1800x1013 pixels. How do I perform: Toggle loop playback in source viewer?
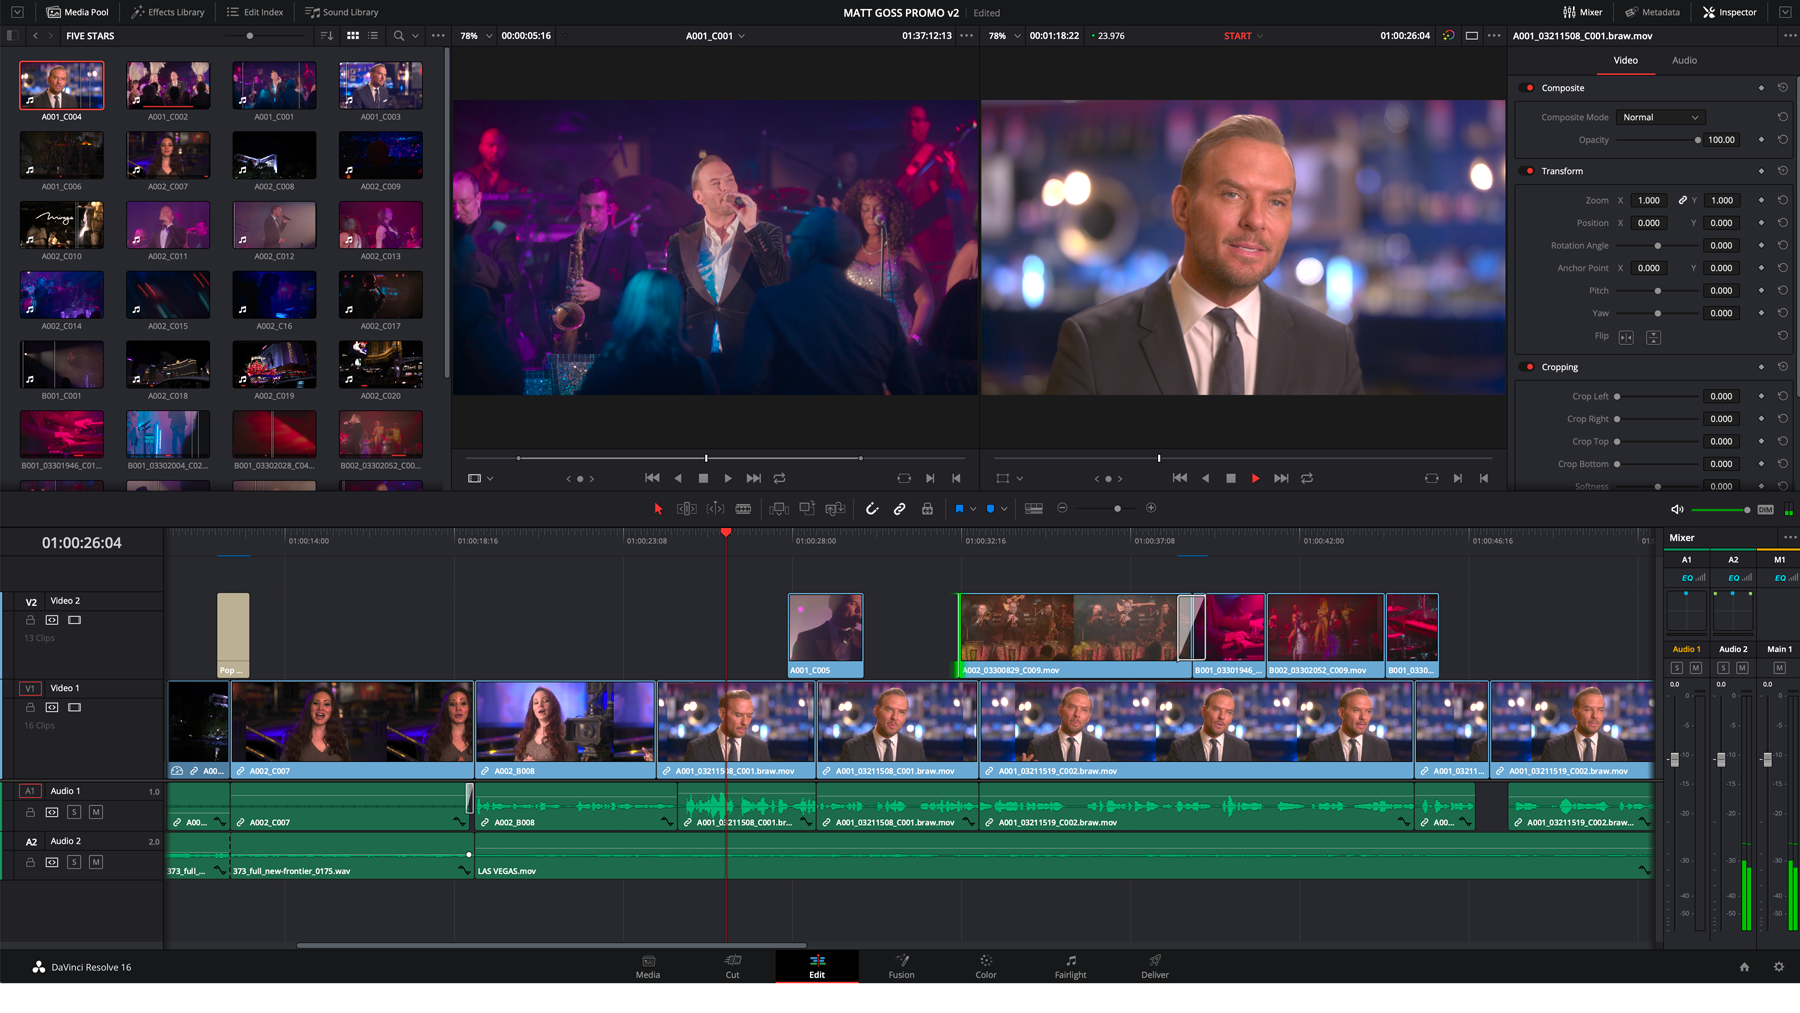(x=780, y=479)
